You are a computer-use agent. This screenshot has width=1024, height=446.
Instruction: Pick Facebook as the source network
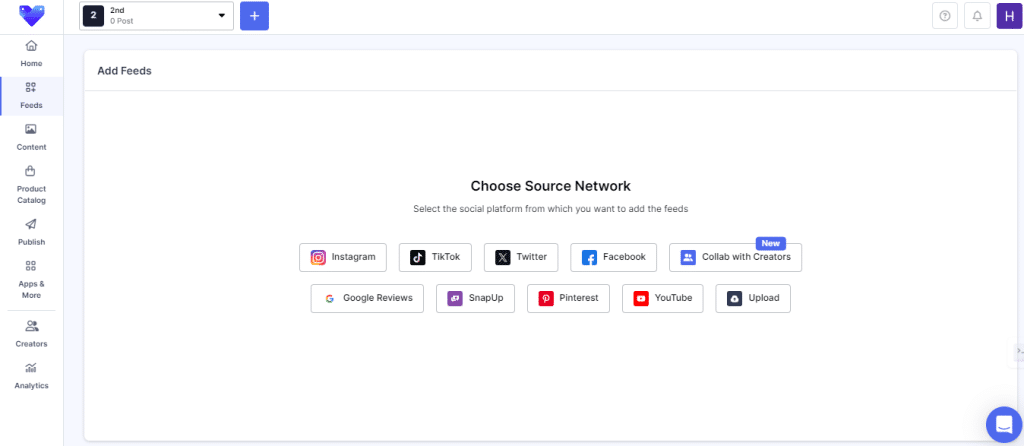pos(613,257)
